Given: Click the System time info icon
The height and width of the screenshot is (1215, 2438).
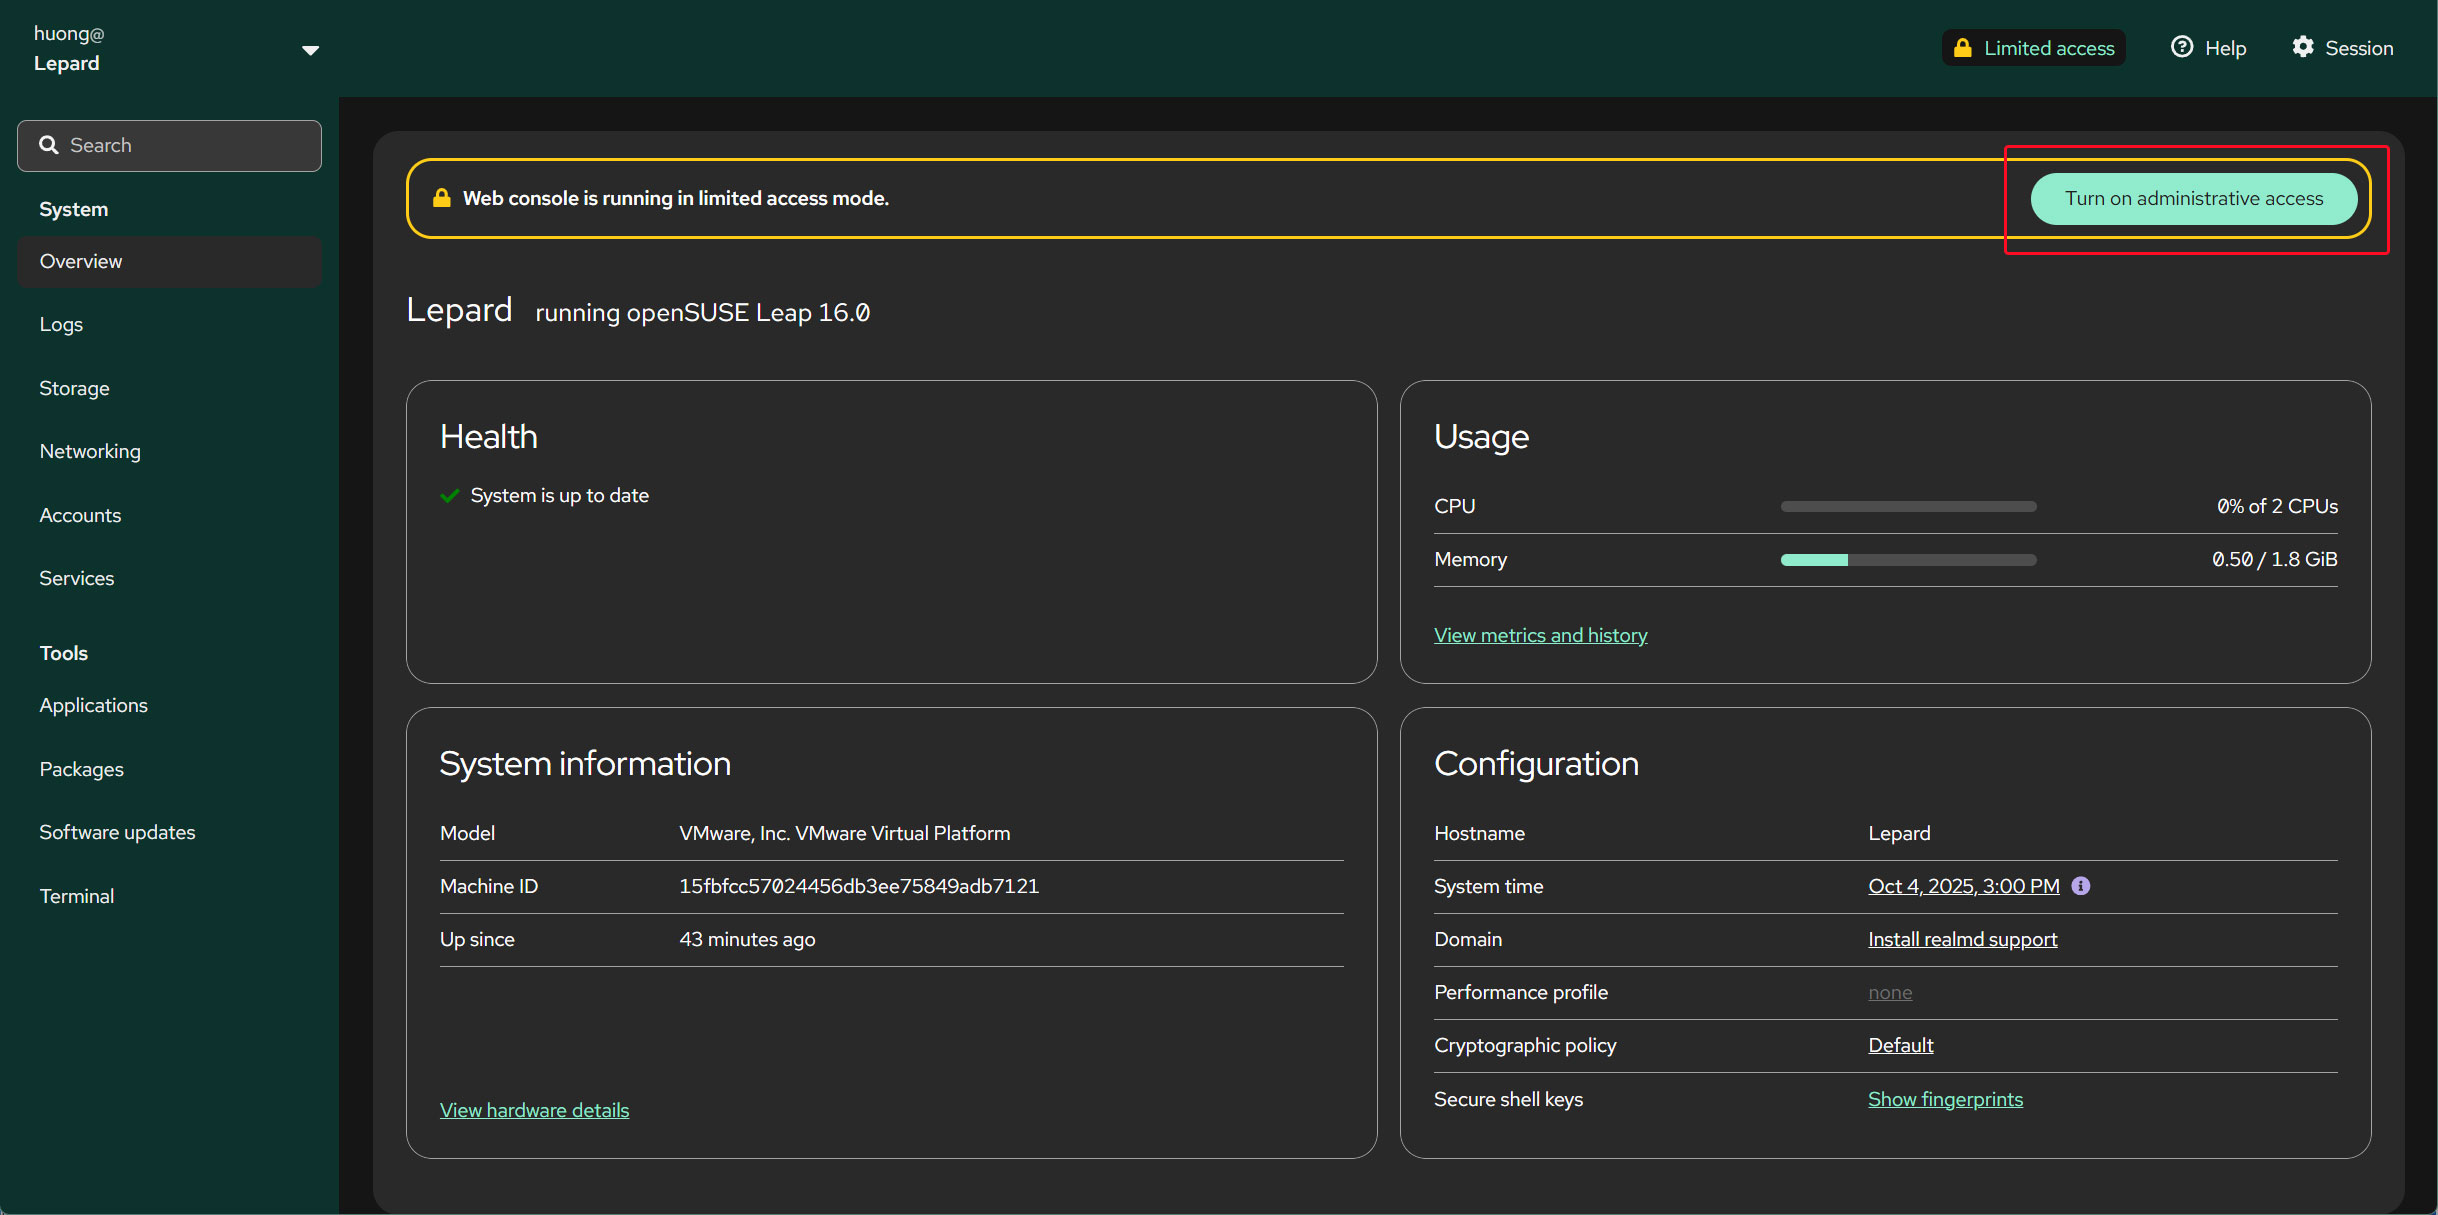Looking at the screenshot, I should pos(2081,886).
